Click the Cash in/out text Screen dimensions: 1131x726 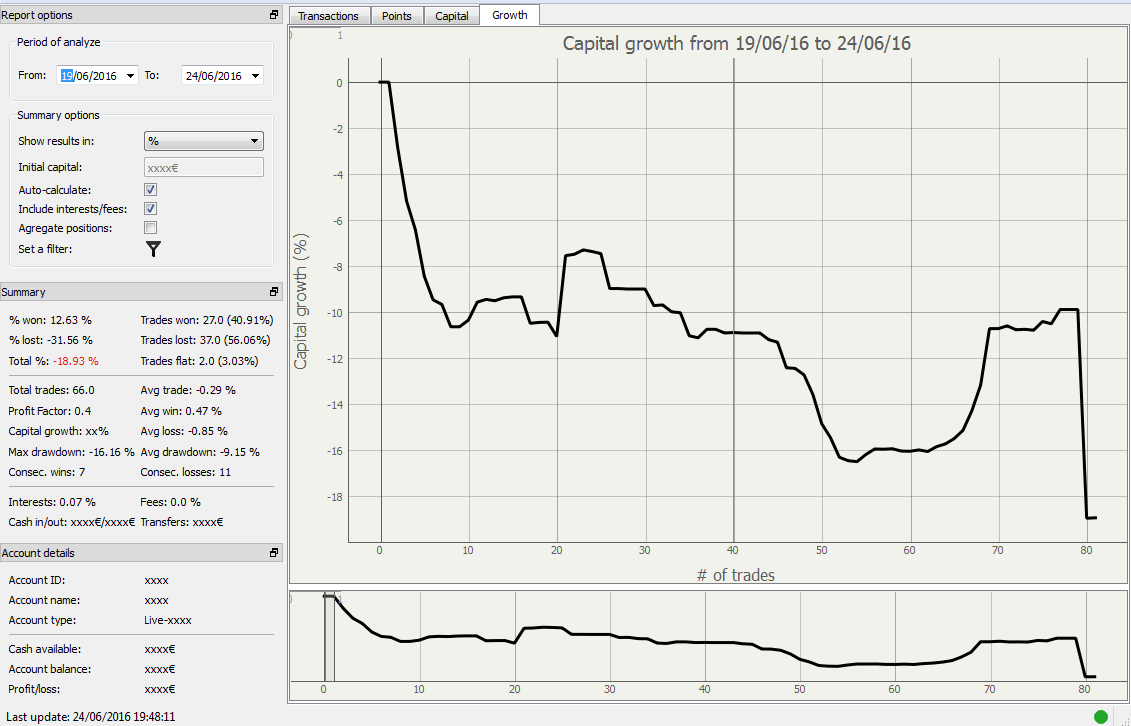click(71, 522)
